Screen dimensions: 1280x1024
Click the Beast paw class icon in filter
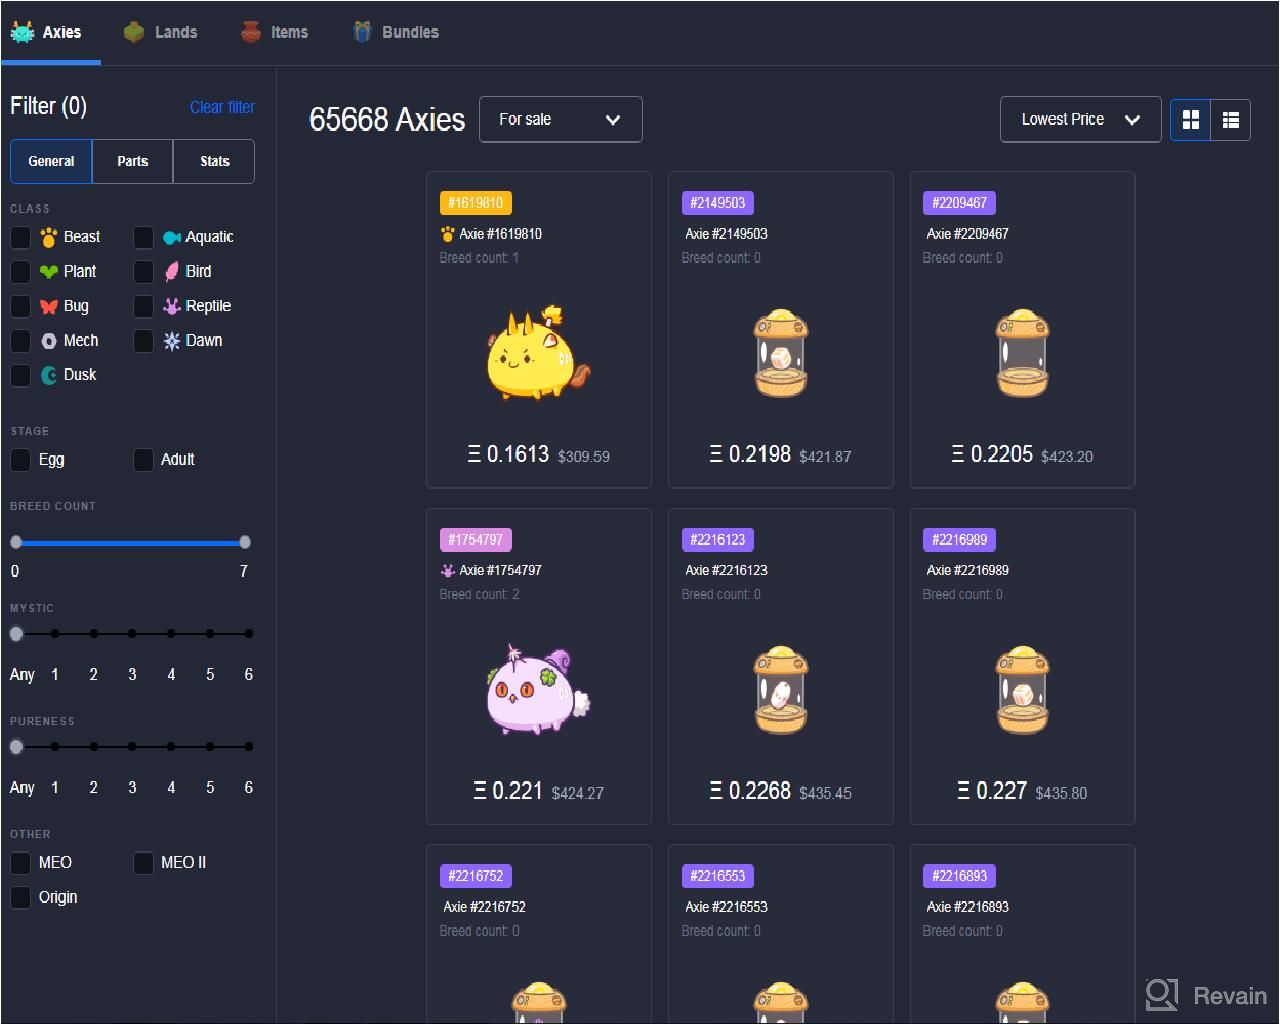coord(49,237)
